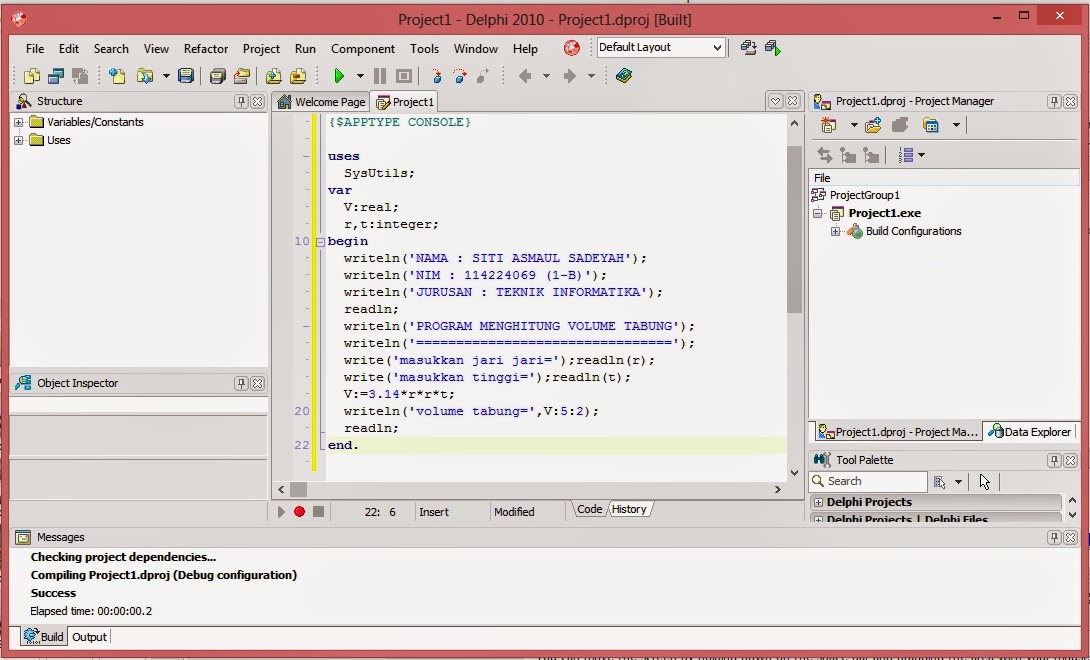This screenshot has width=1090, height=660.
Task: Toggle macro recording red dot button
Action: coord(300,512)
